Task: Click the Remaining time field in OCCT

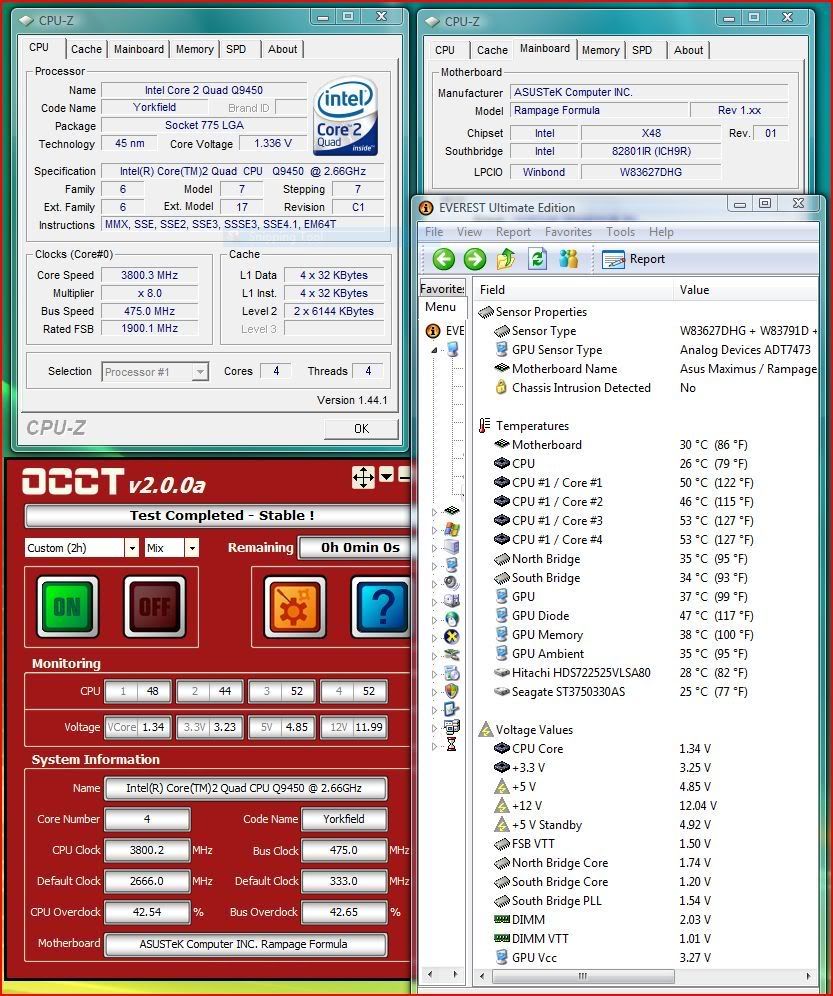Action: 357,548
